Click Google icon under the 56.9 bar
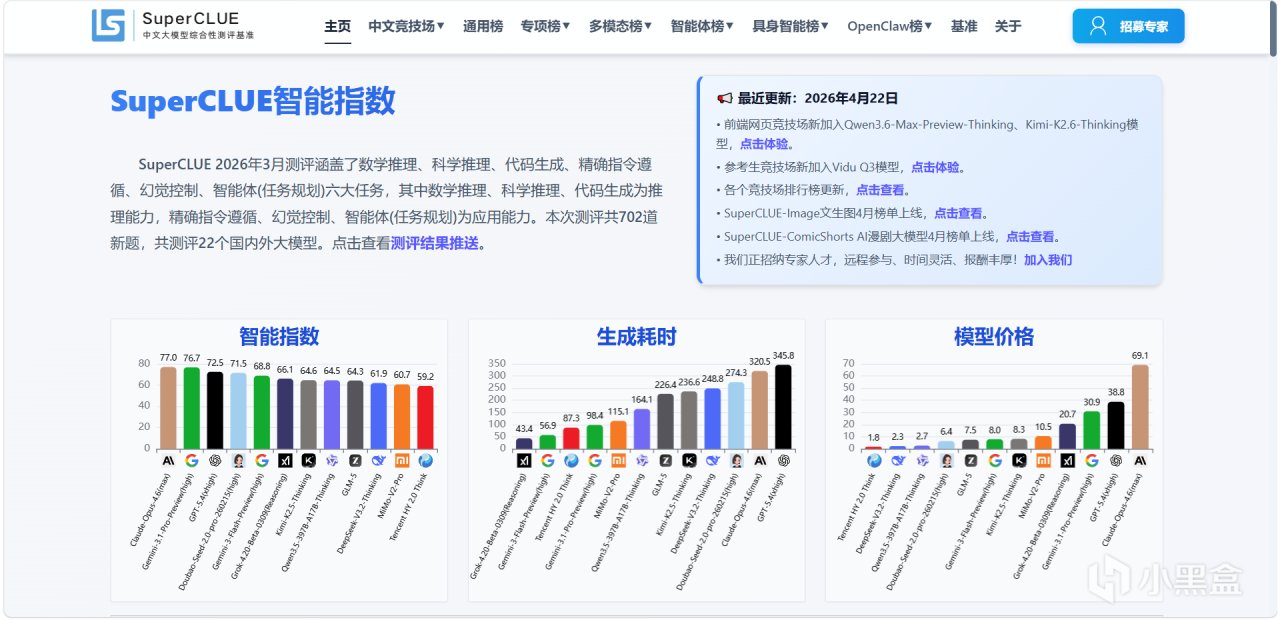1280x620 pixels. click(548, 460)
